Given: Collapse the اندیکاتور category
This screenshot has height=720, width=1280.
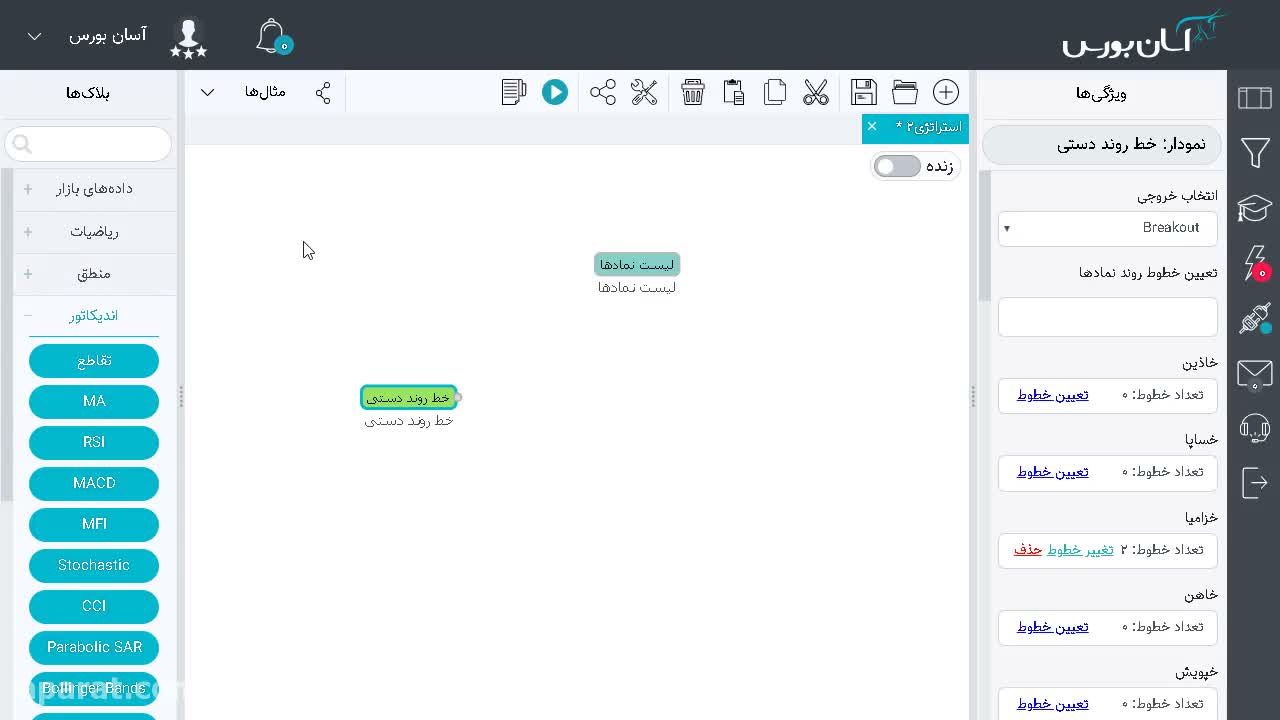Looking at the screenshot, I should click(94, 316).
